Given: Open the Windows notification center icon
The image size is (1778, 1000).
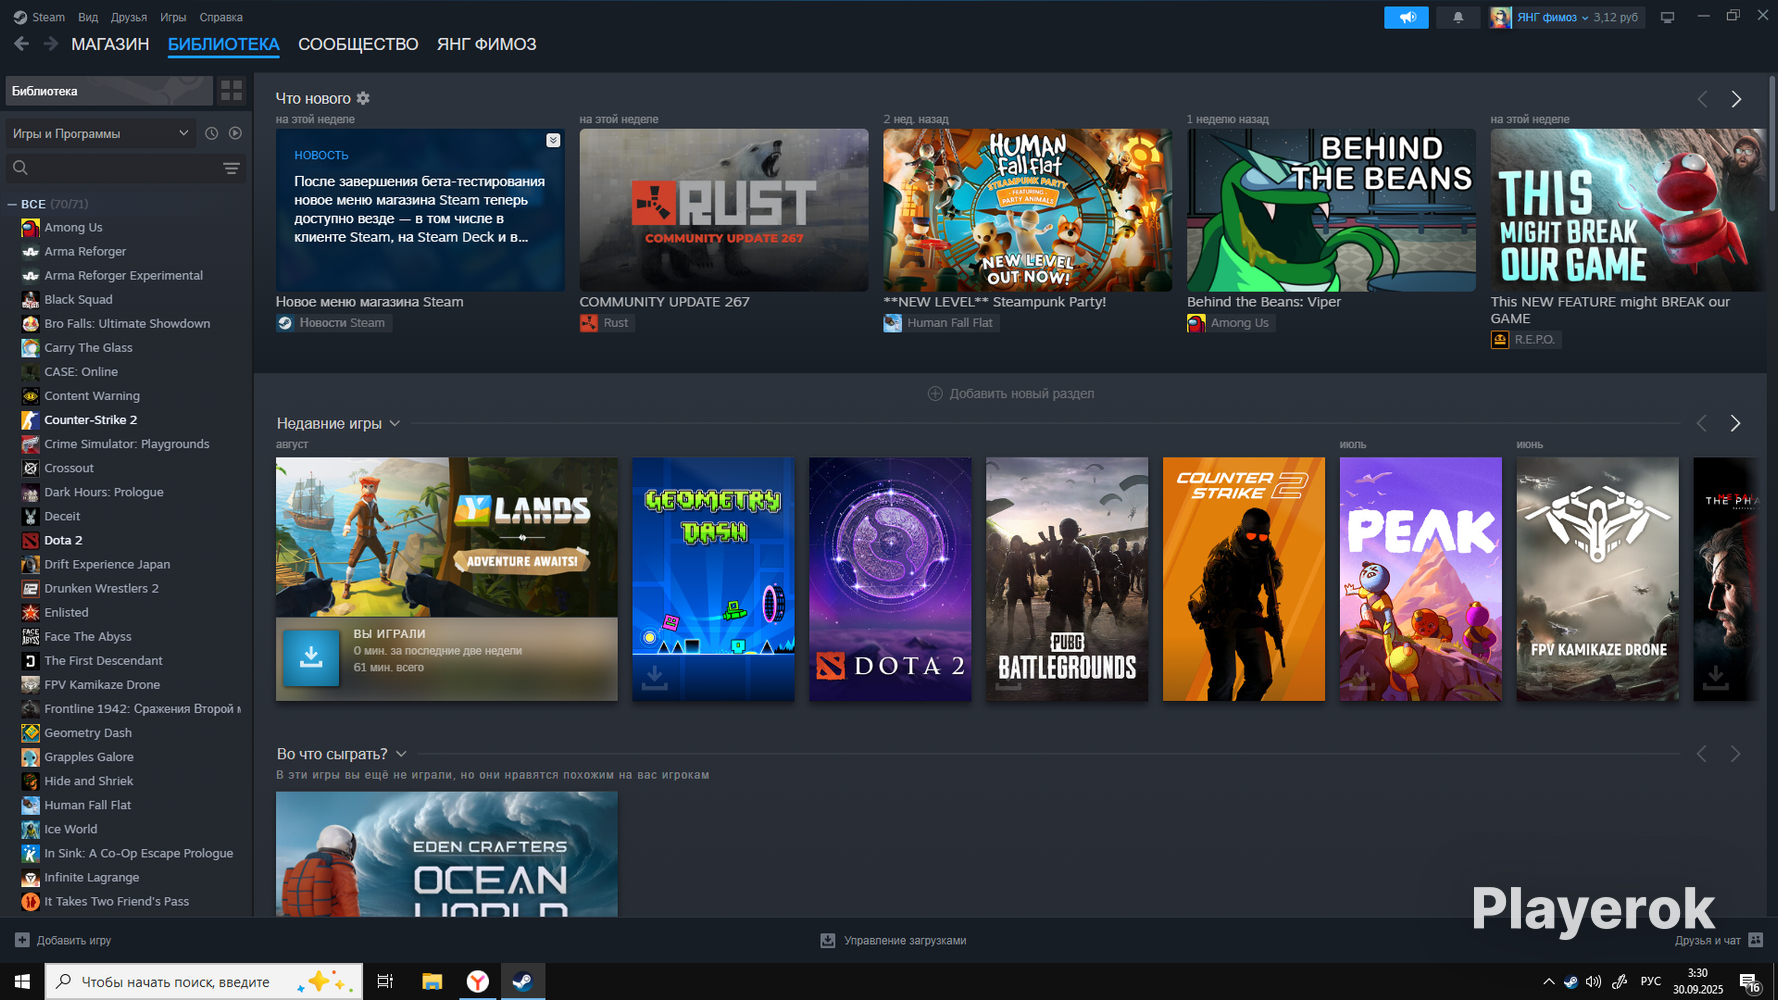Looking at the screenshot, I should (1749, 983).
